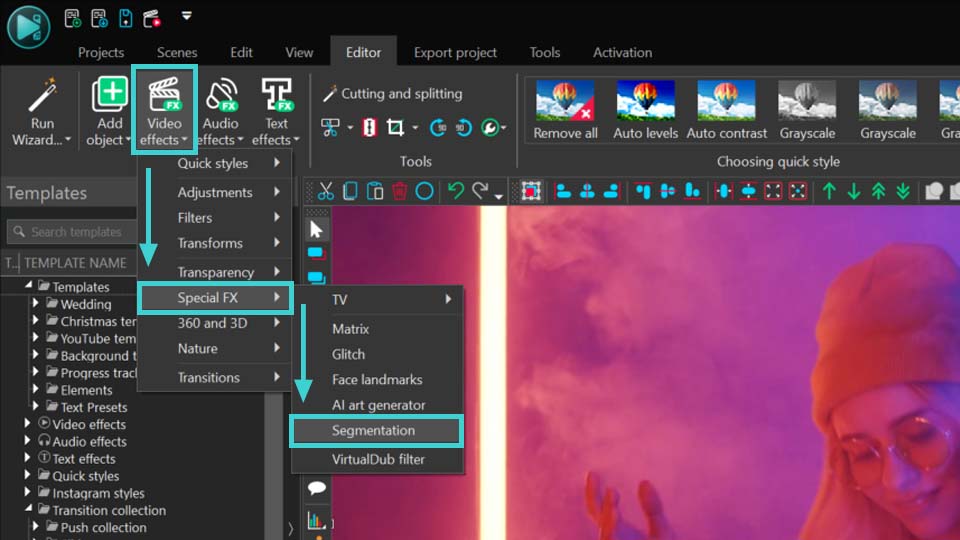Open the Audio effects button

[x=221, y=111]
